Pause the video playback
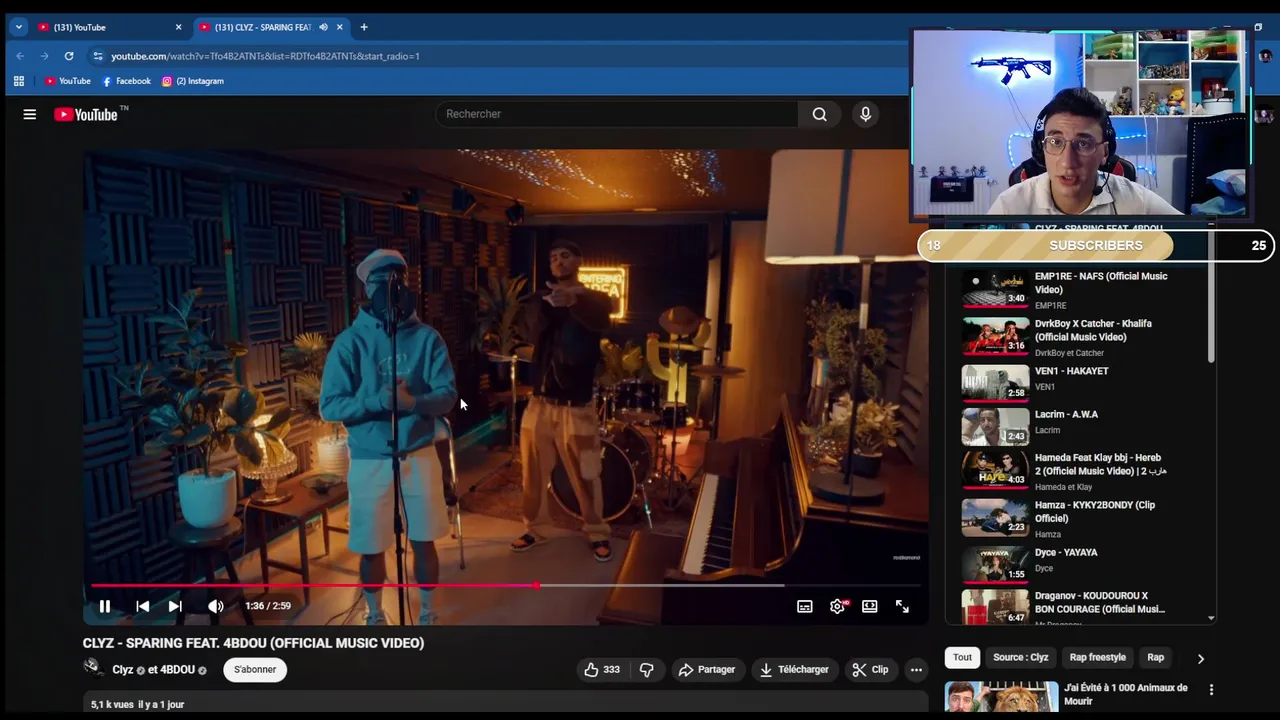1280x720 pixels. (x=104, y=606)
